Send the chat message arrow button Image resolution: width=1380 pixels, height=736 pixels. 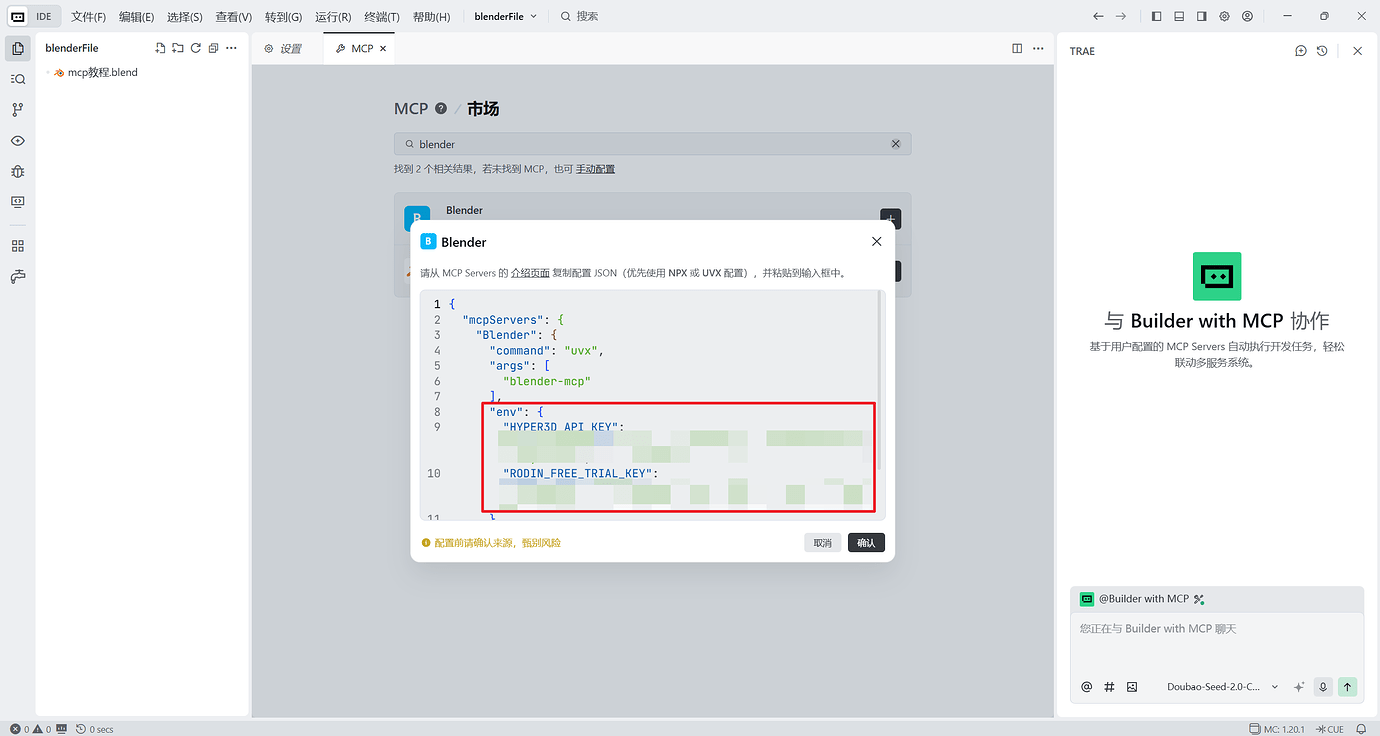[x=1347, y=687]
